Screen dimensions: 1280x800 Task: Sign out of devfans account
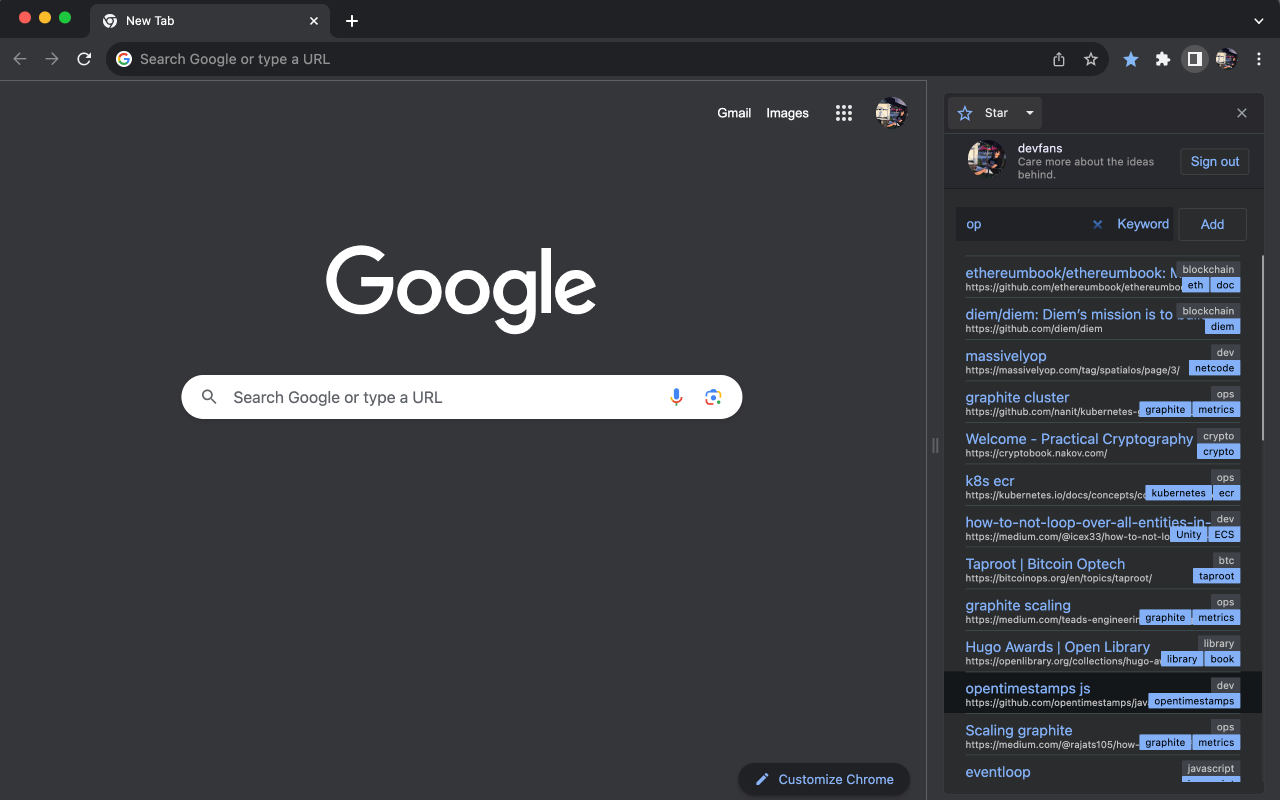pos(1215,161)
